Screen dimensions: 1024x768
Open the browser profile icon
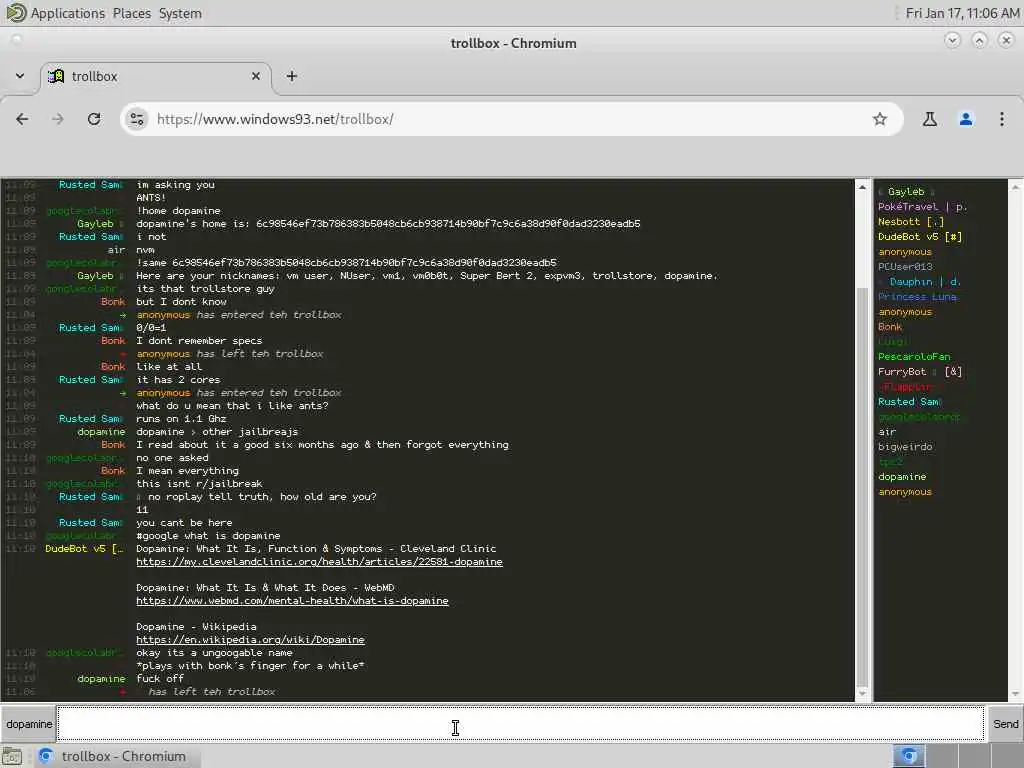(x=966, y=119)
